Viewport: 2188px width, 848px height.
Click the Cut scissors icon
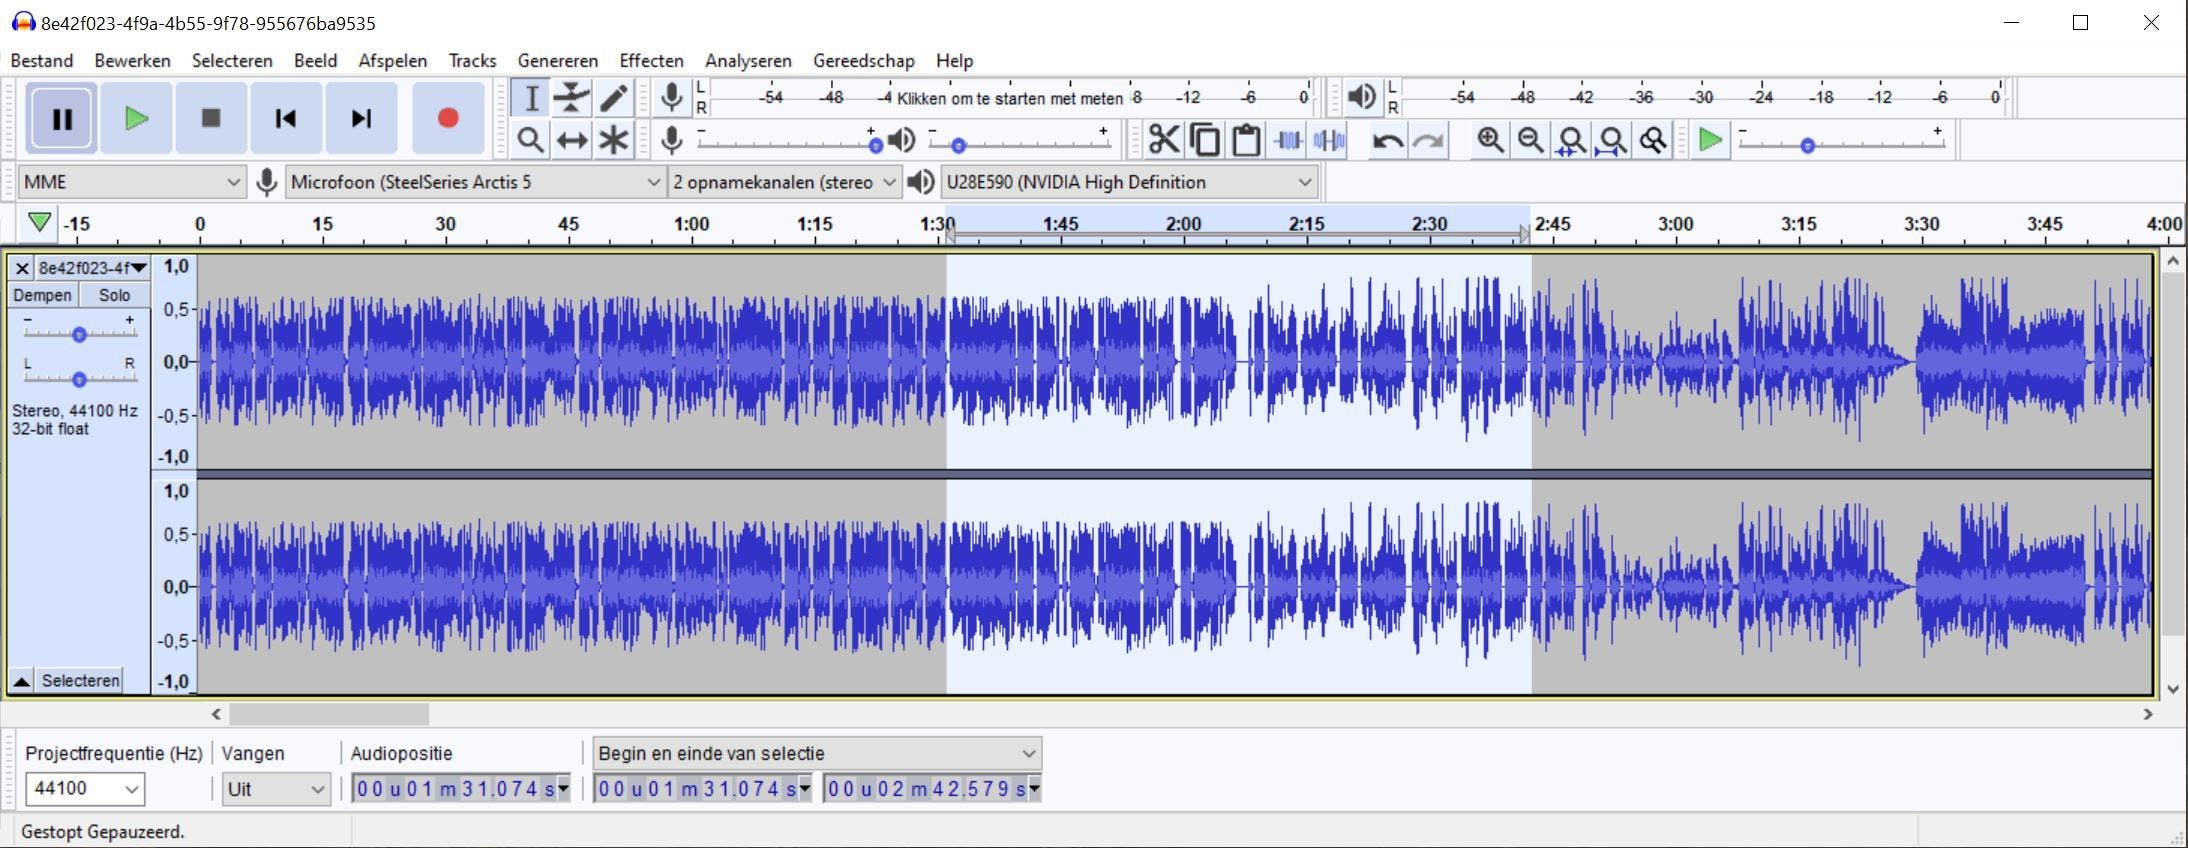pos(1163,140)
